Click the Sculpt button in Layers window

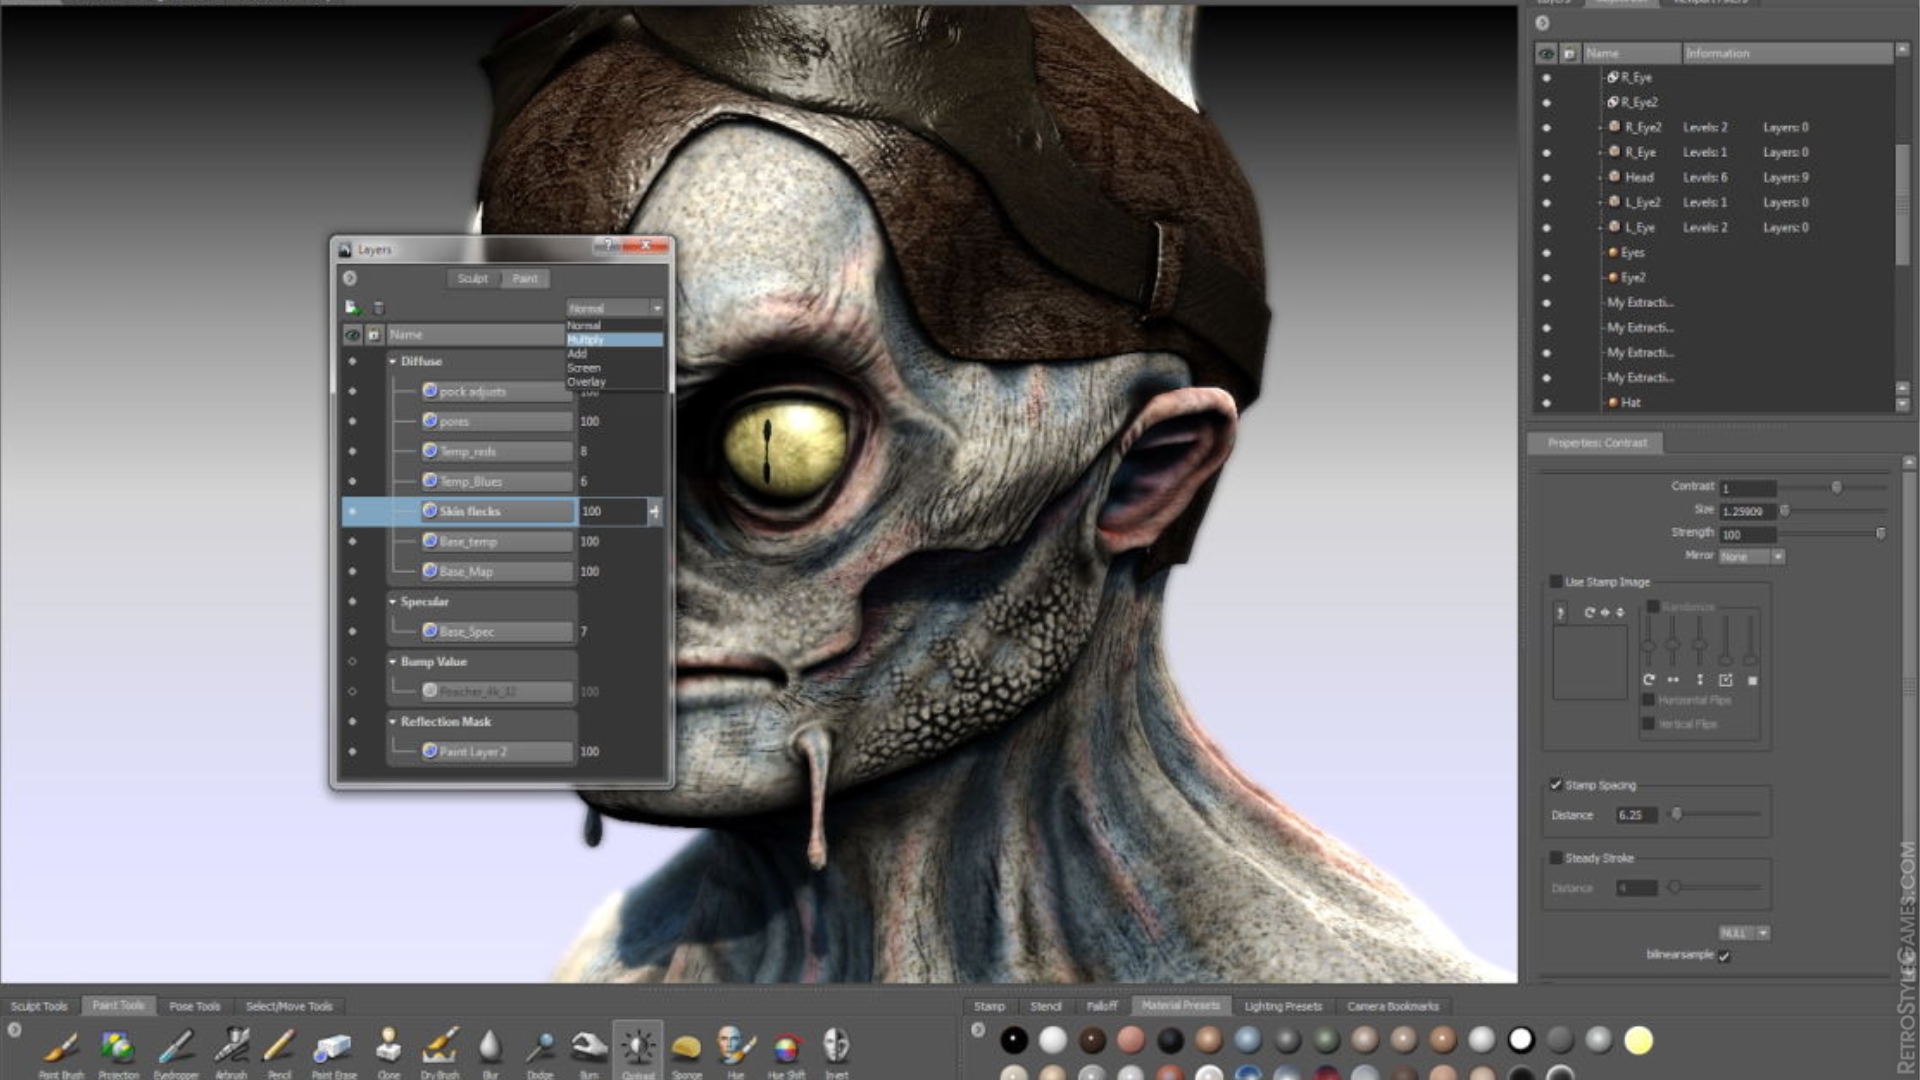click(473, 279)
